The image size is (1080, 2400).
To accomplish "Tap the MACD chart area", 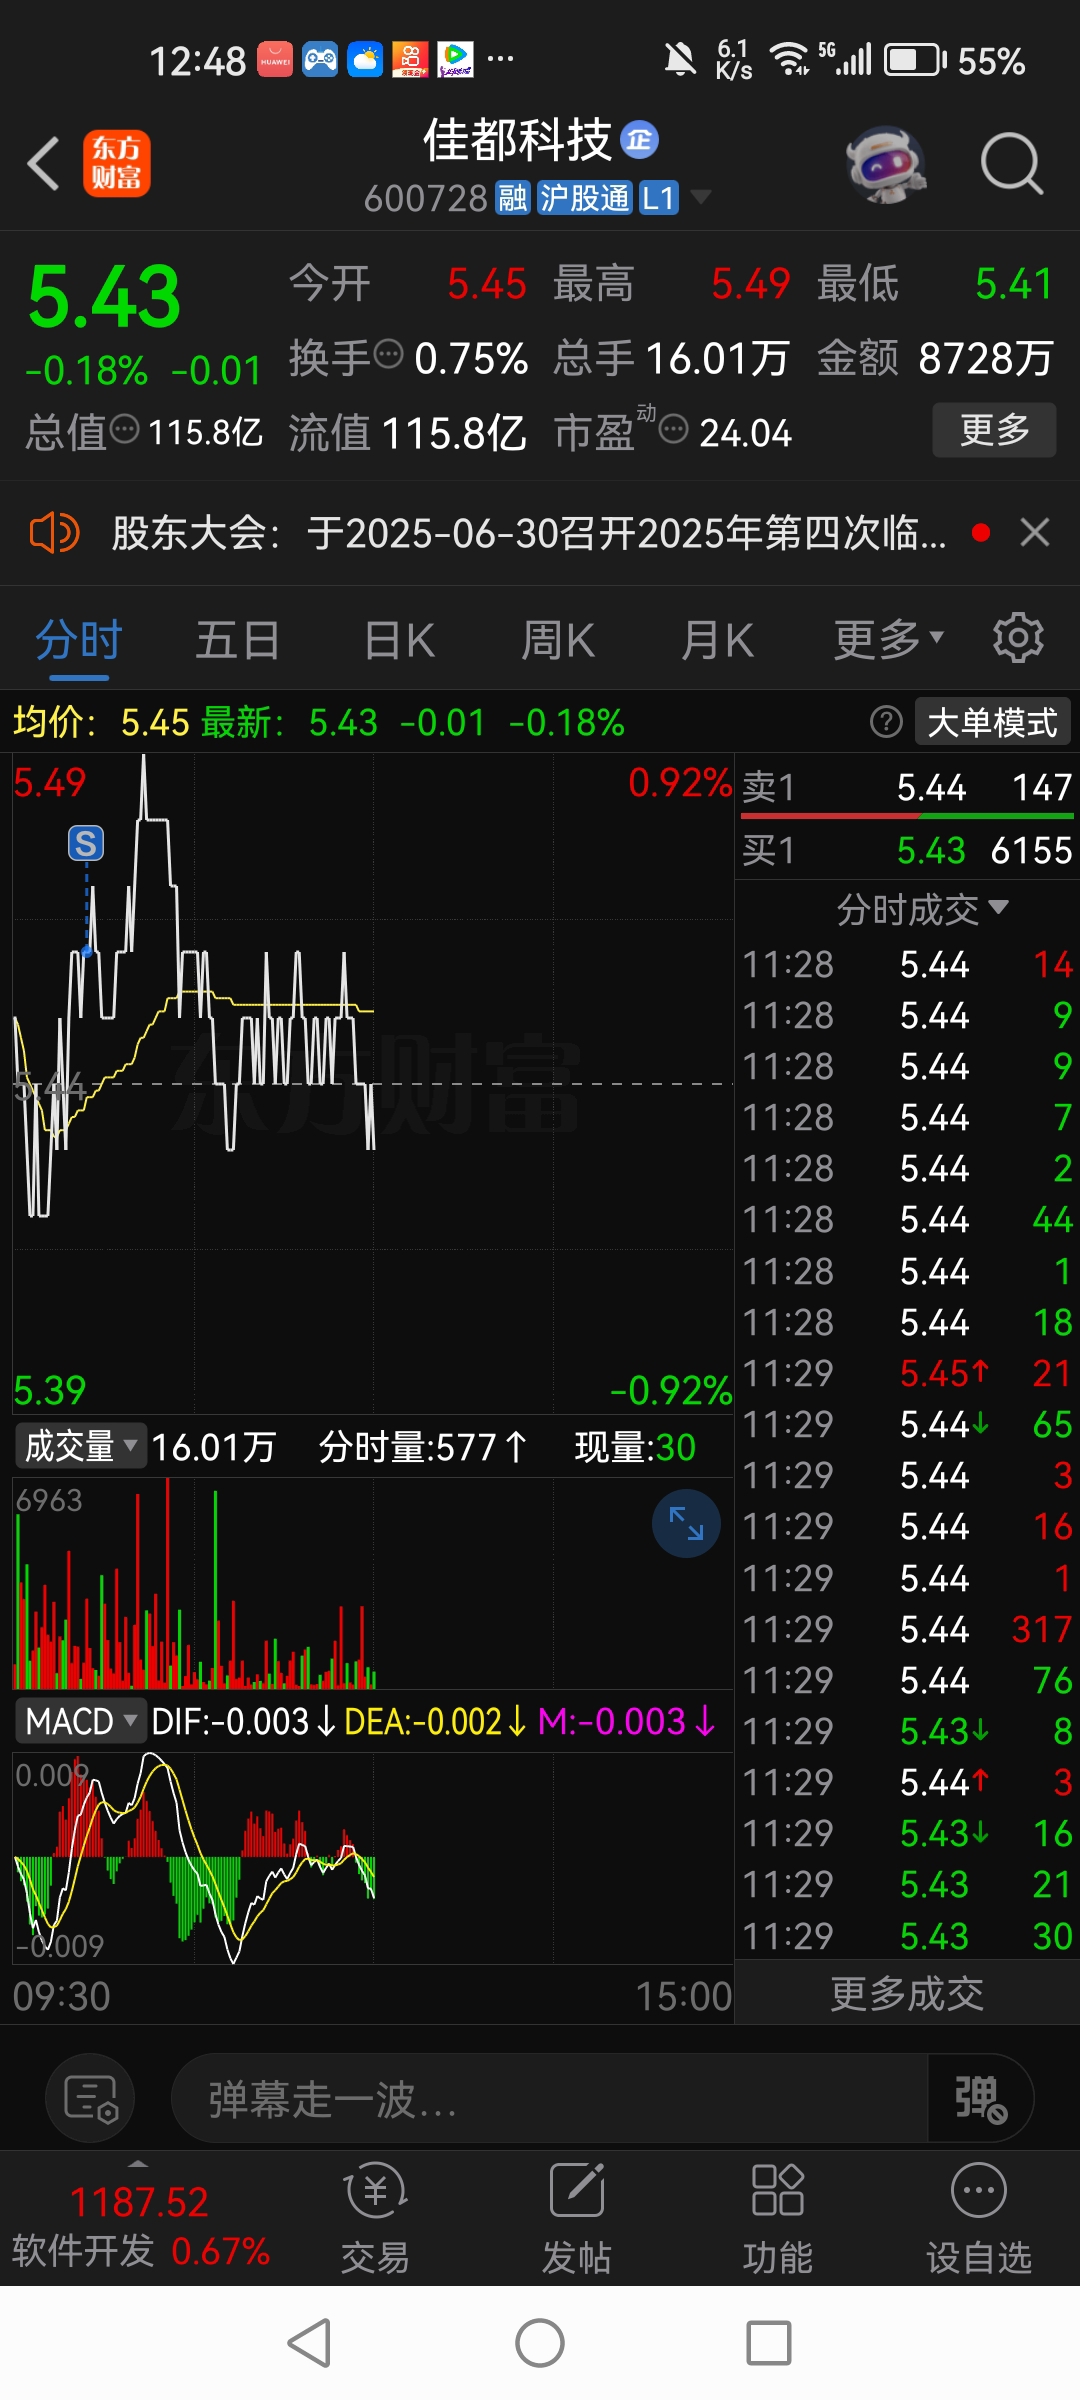I will point(373,1858).
